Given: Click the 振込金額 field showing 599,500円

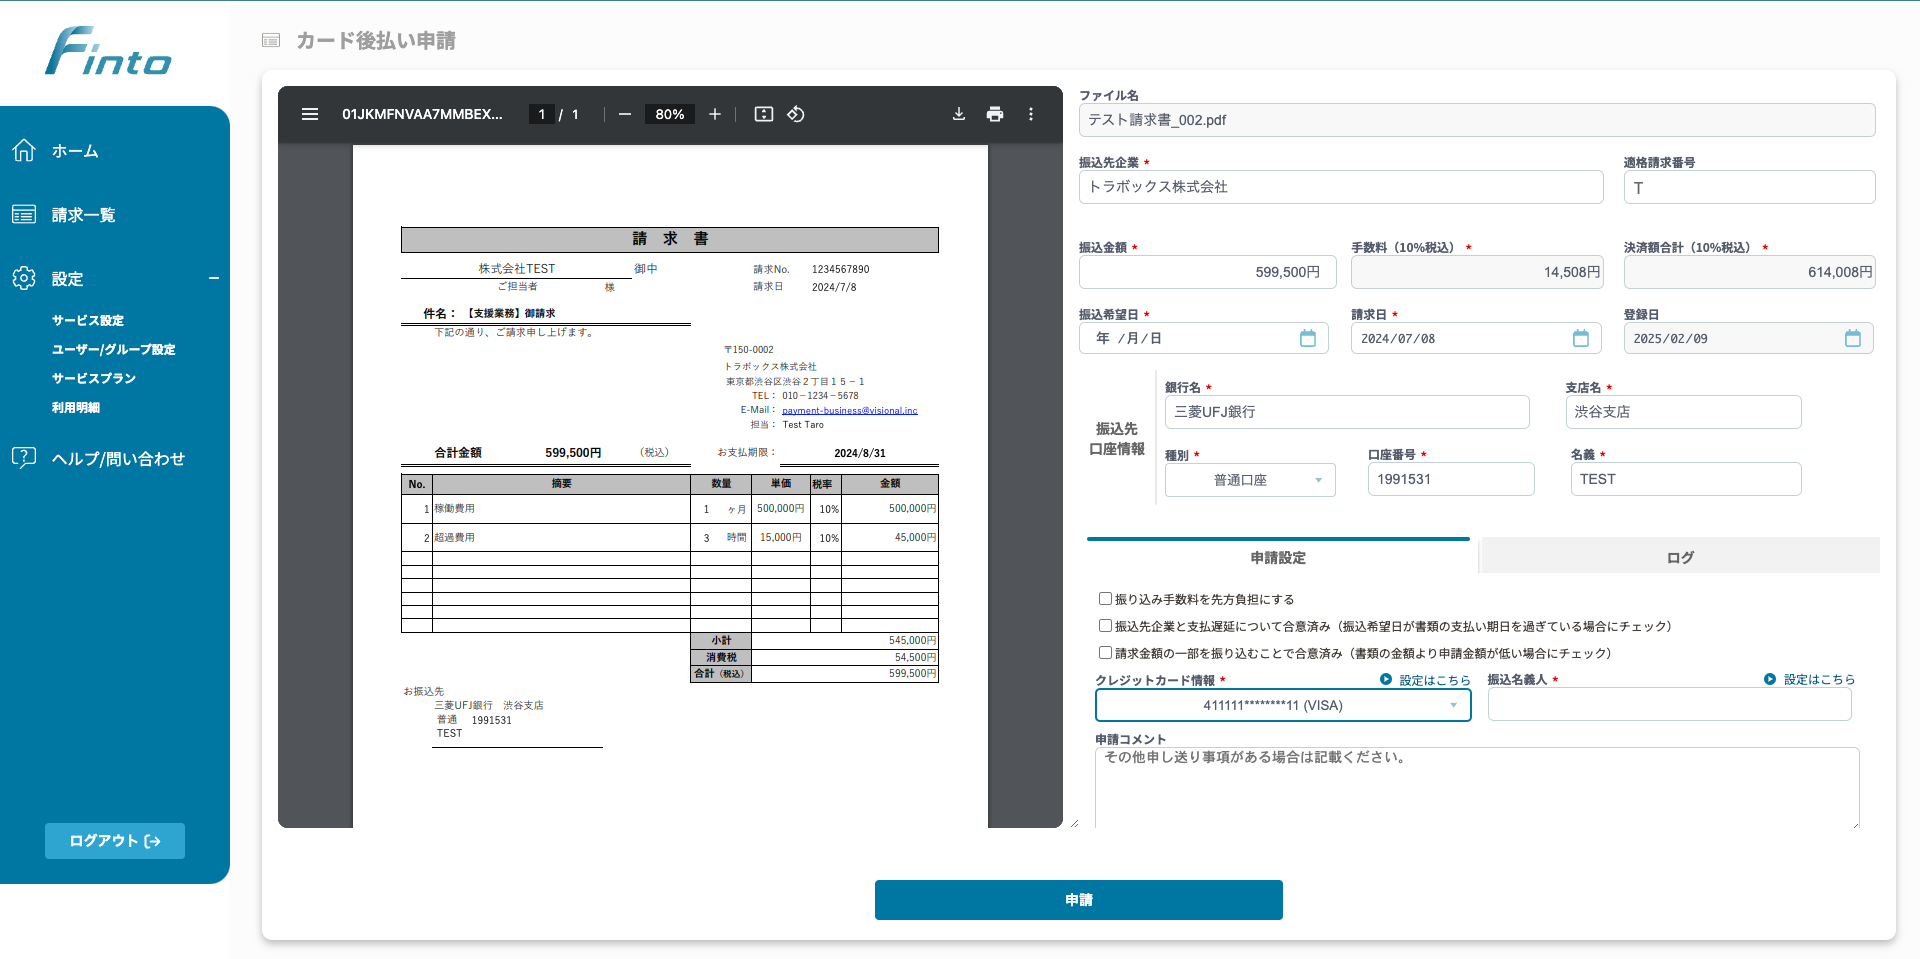Looking at the screenshot, I should 1208,272.
